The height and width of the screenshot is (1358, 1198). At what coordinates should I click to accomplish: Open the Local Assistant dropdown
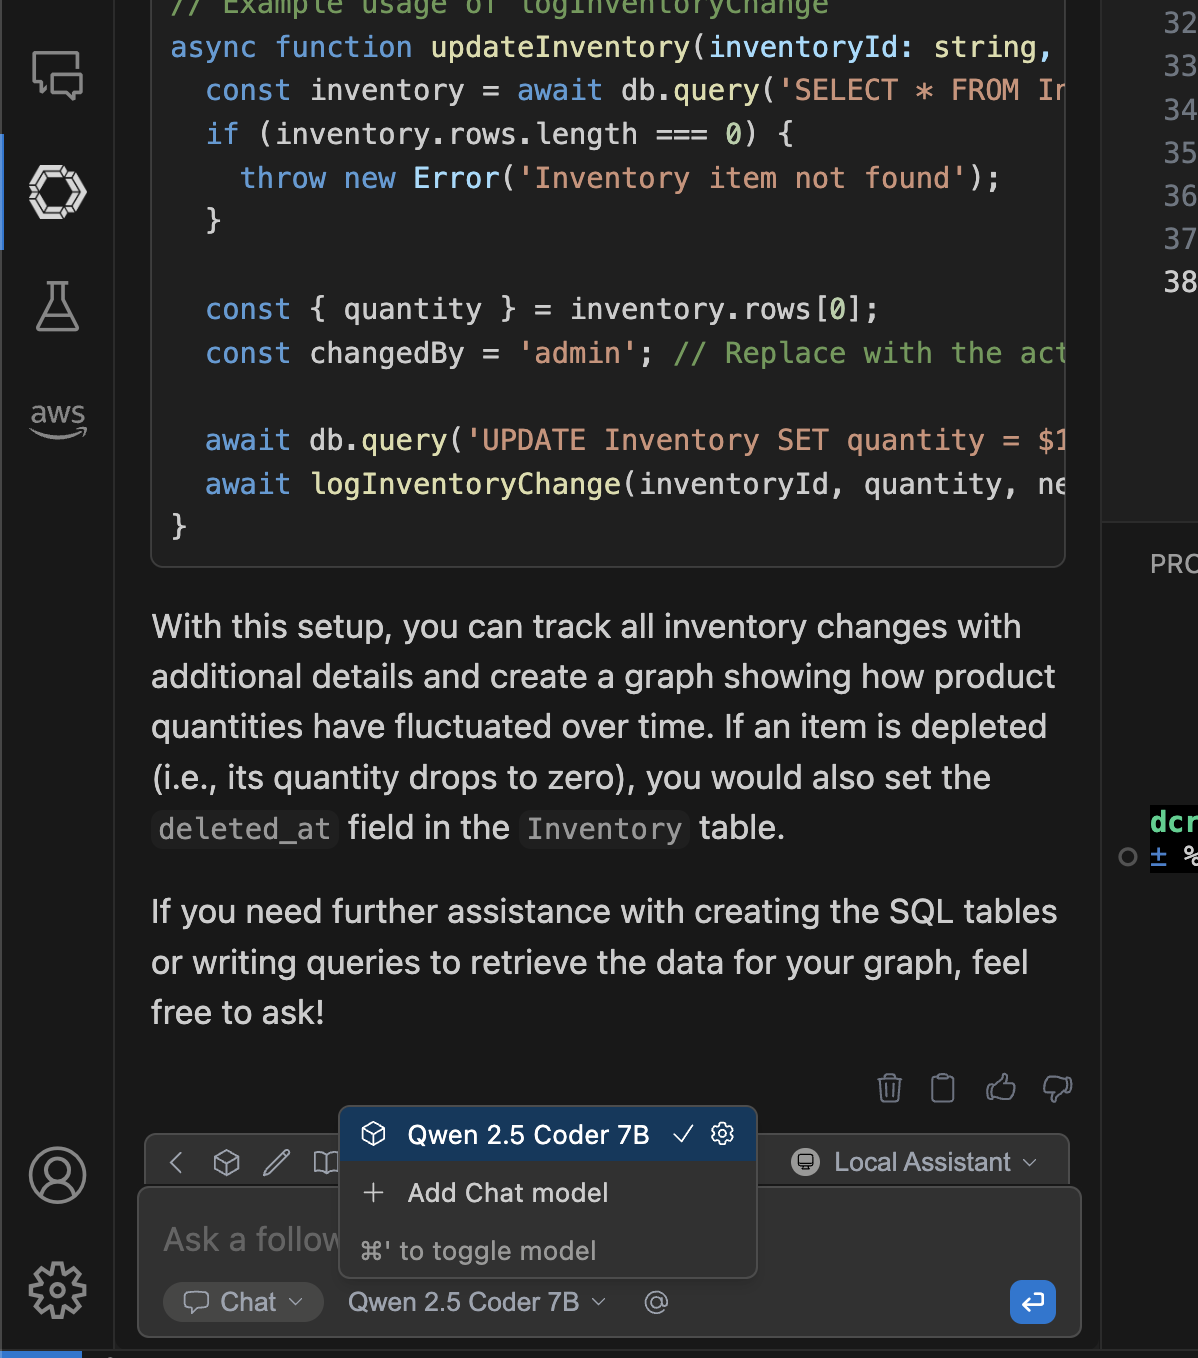[x=914, y=1162]
